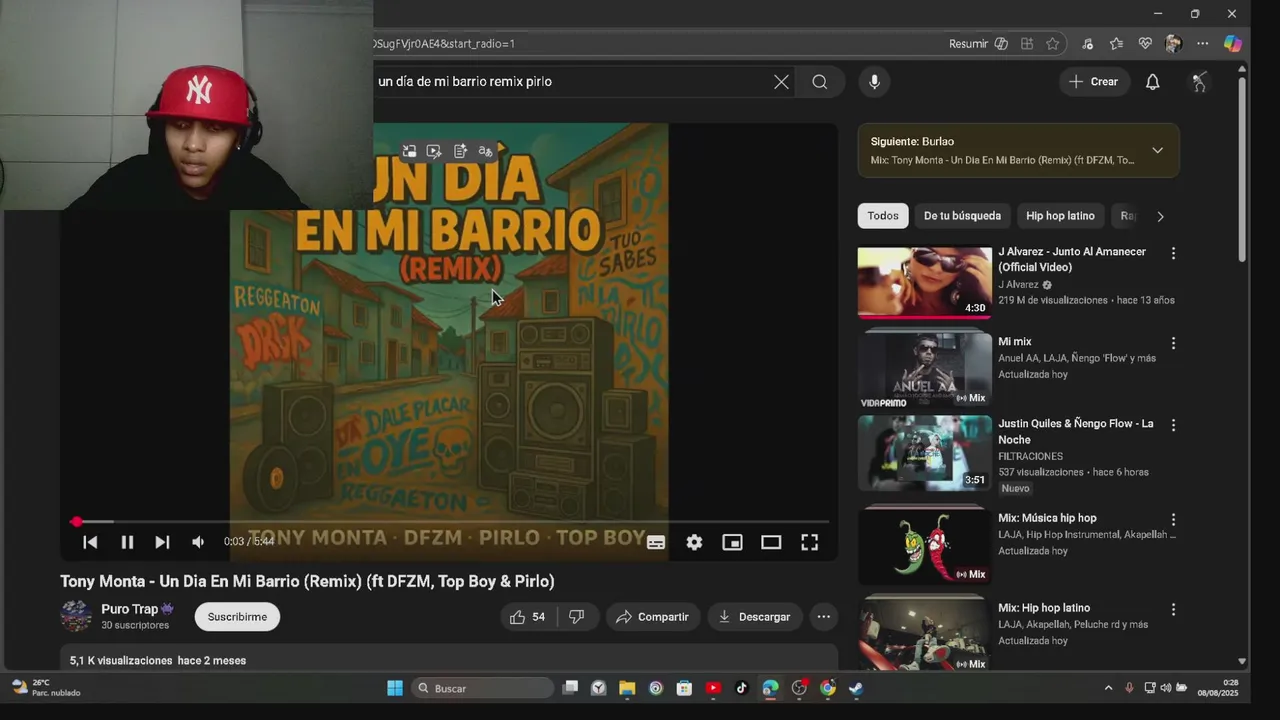
Task: Open Edge settings and more menu
Action: coord(1202,44)
